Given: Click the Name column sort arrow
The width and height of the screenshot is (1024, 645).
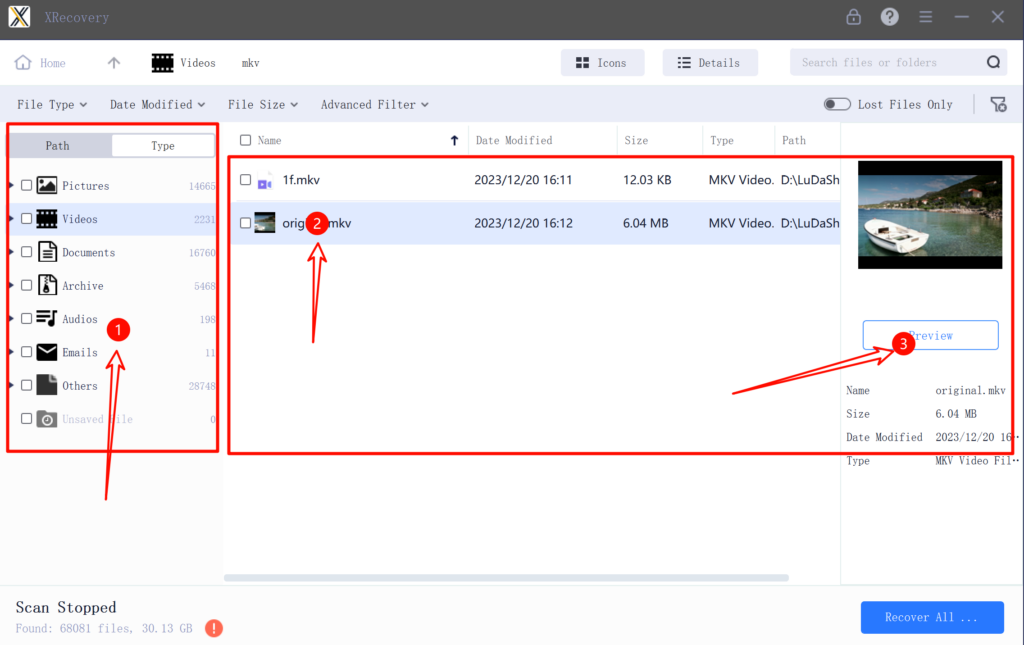Looking at the screenshot, I should click(454, 140).
